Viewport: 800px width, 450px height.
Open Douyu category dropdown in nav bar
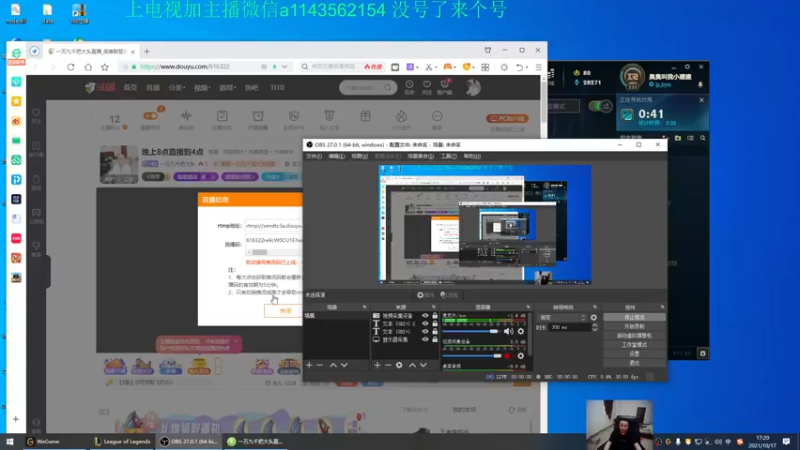[177, 88]
